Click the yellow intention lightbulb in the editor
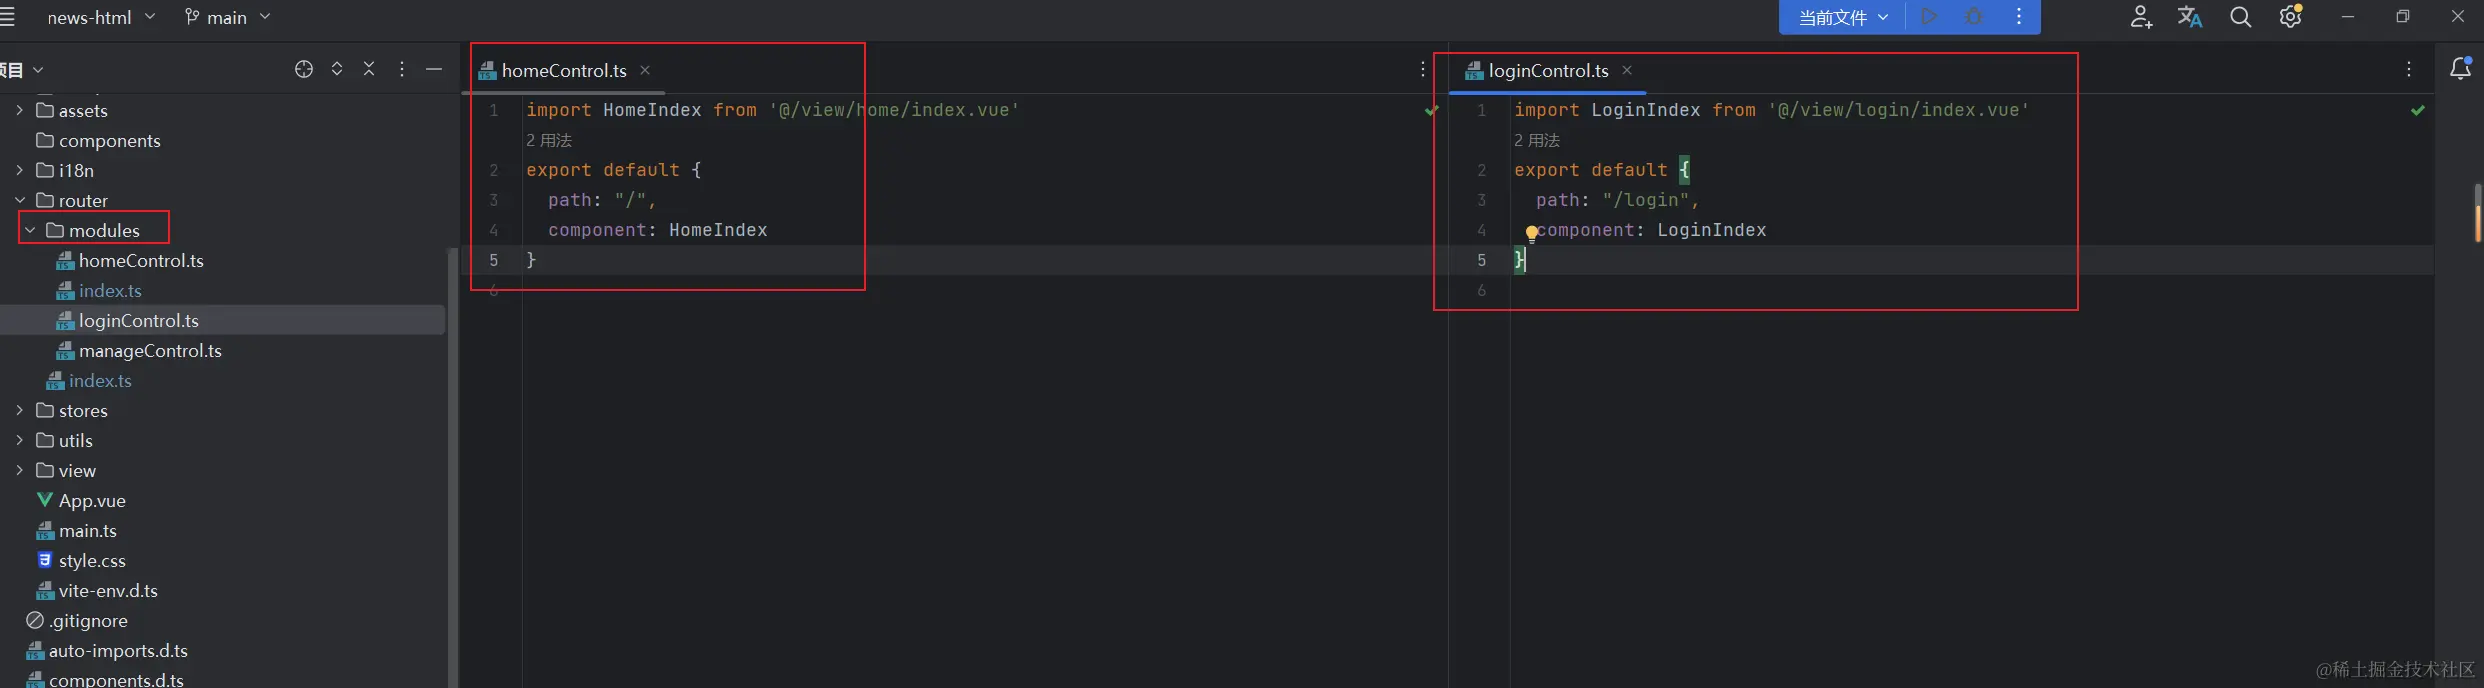The width and height of the screenshot is (2484, 688). pyautogui.click(x=1531, y=234)
